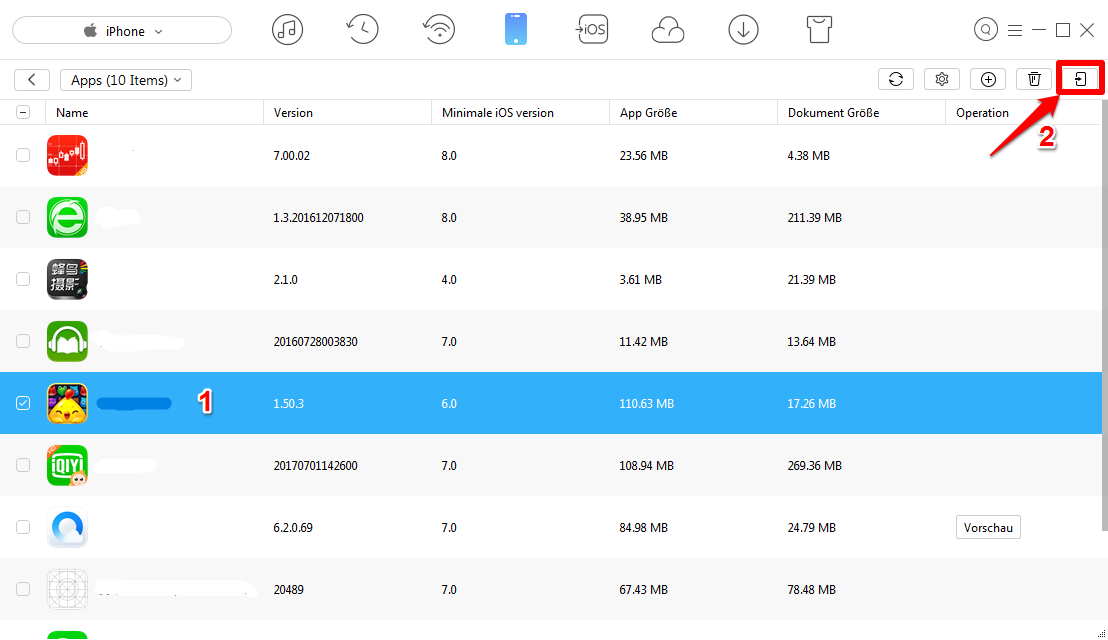Sort by App Größe column header
1108x640 pixels.
[x=648, y=113]
